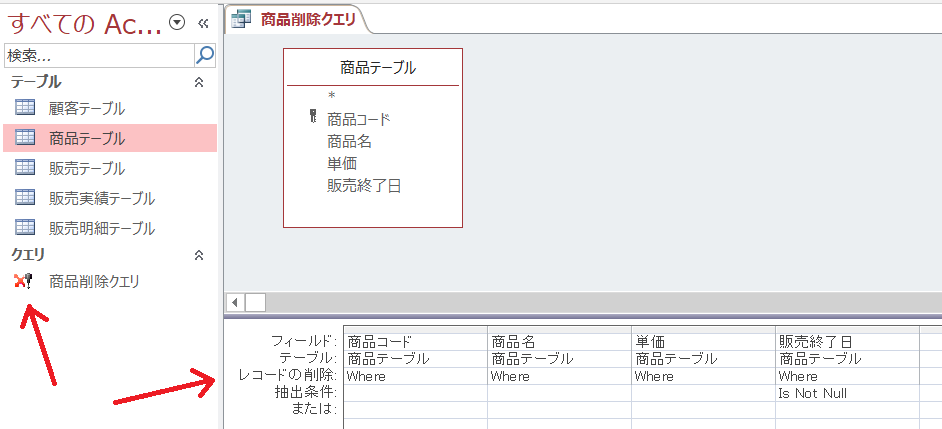Select 商品削除クエリ in the navigation list

click(94, 281)
